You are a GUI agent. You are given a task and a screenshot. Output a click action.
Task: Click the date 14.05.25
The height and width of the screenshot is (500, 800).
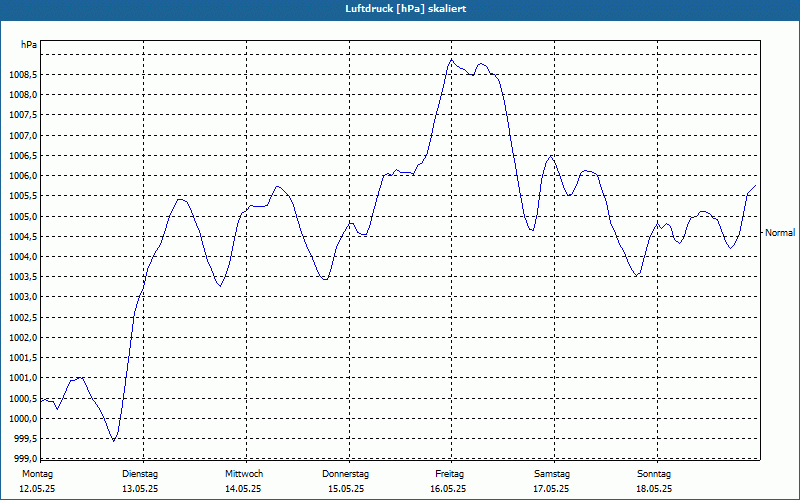[243, 489]
